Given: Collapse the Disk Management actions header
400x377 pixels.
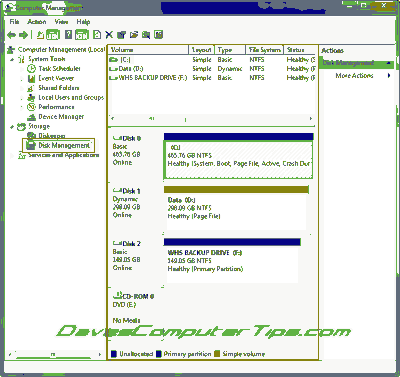Looking at the screenshot, I should (x=389, y=63).
